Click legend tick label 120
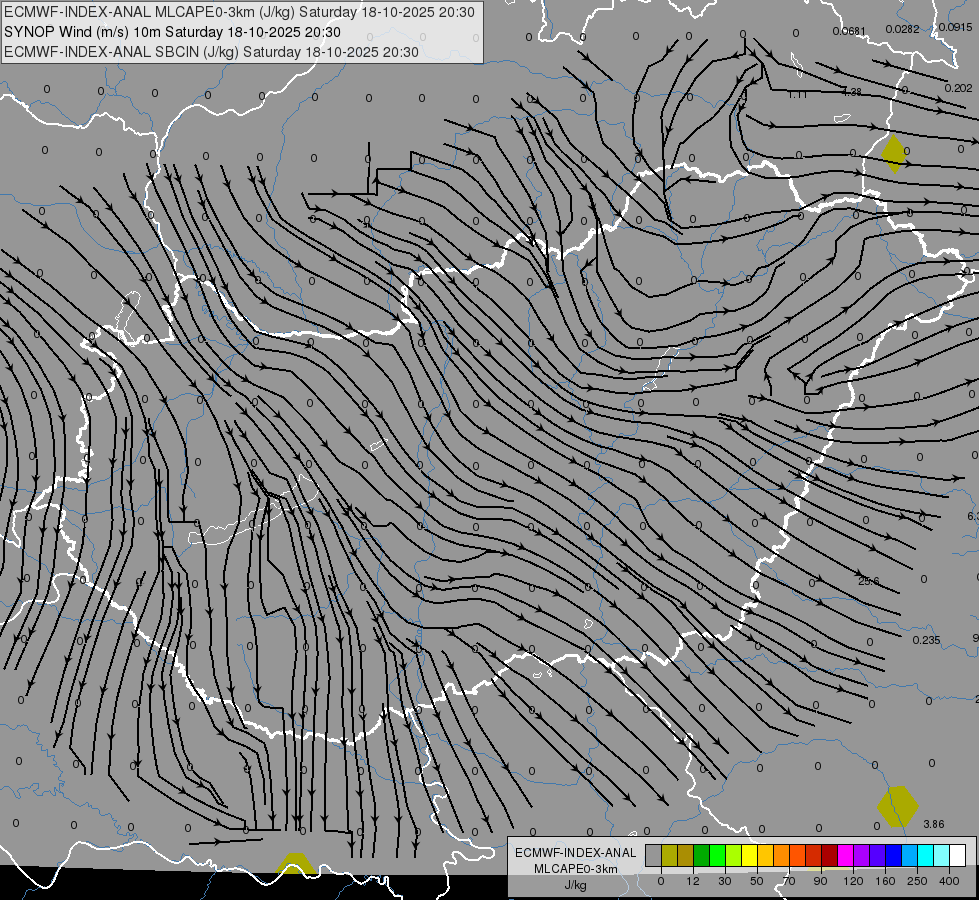The image size is (979, 900). 853,881
